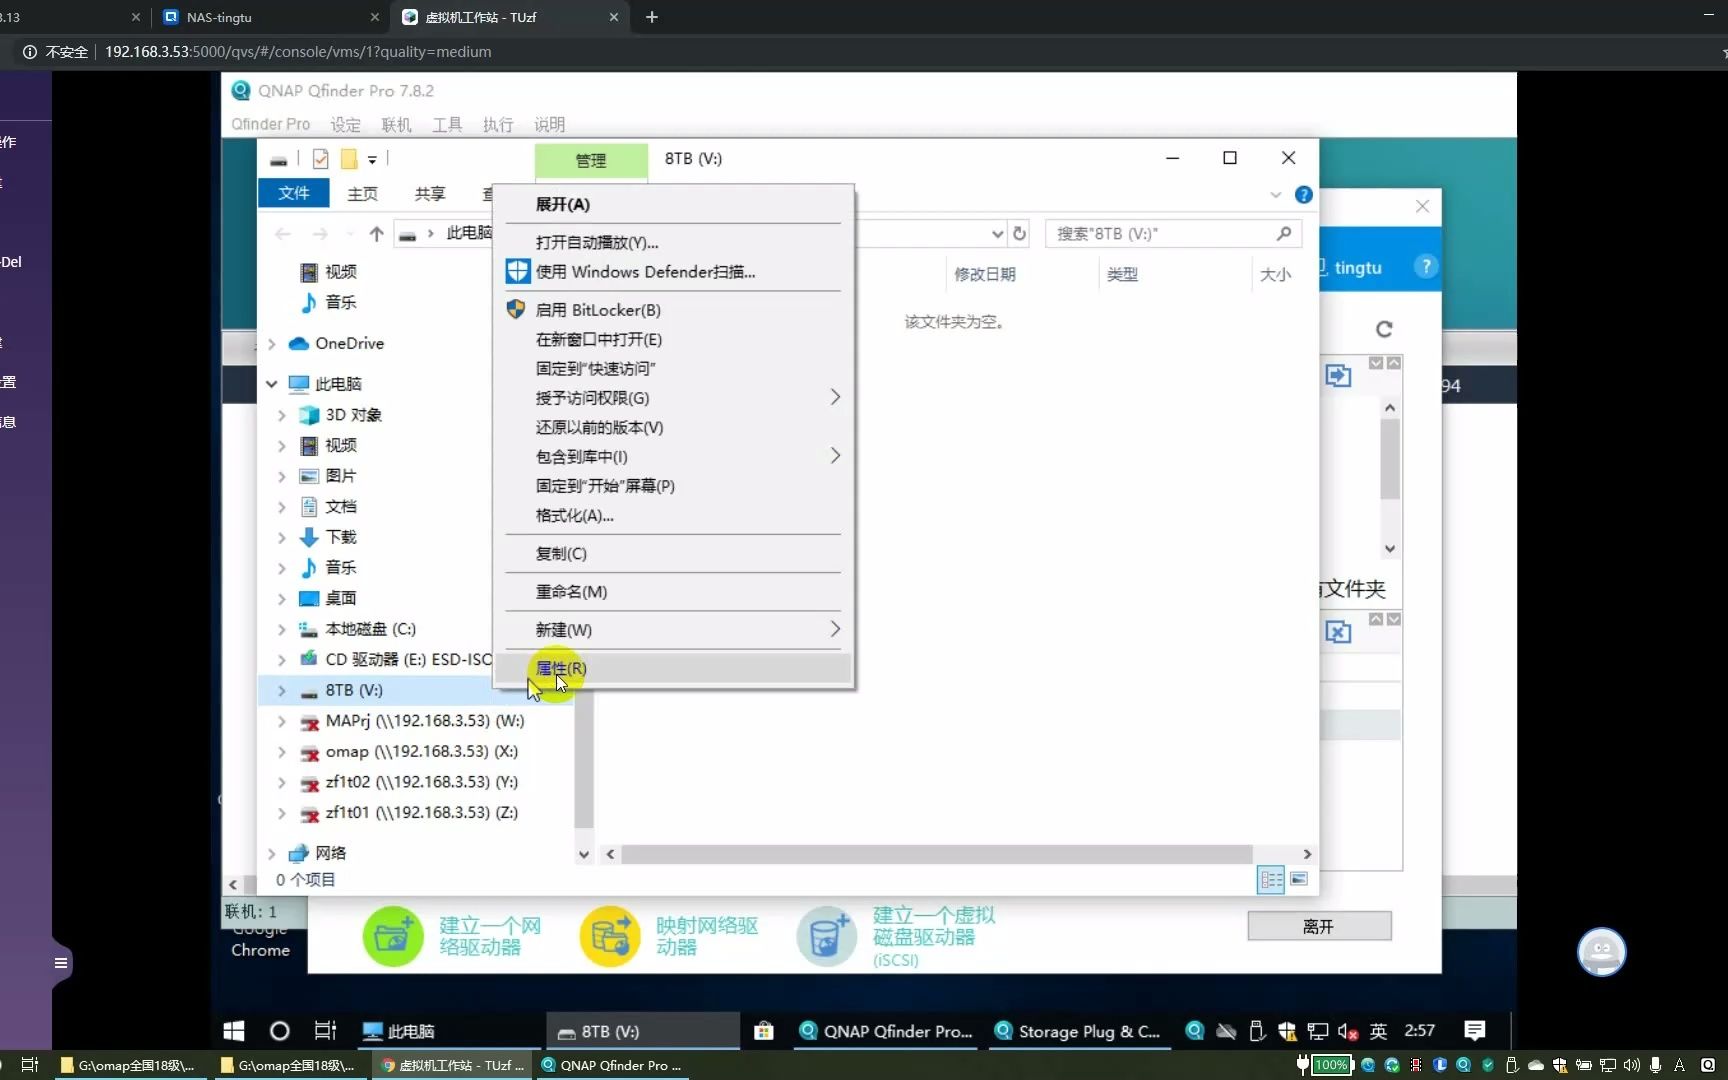Switch to large thumbnails view in Explorer
1728x1080 pixels.
[x=1300, y=880]
